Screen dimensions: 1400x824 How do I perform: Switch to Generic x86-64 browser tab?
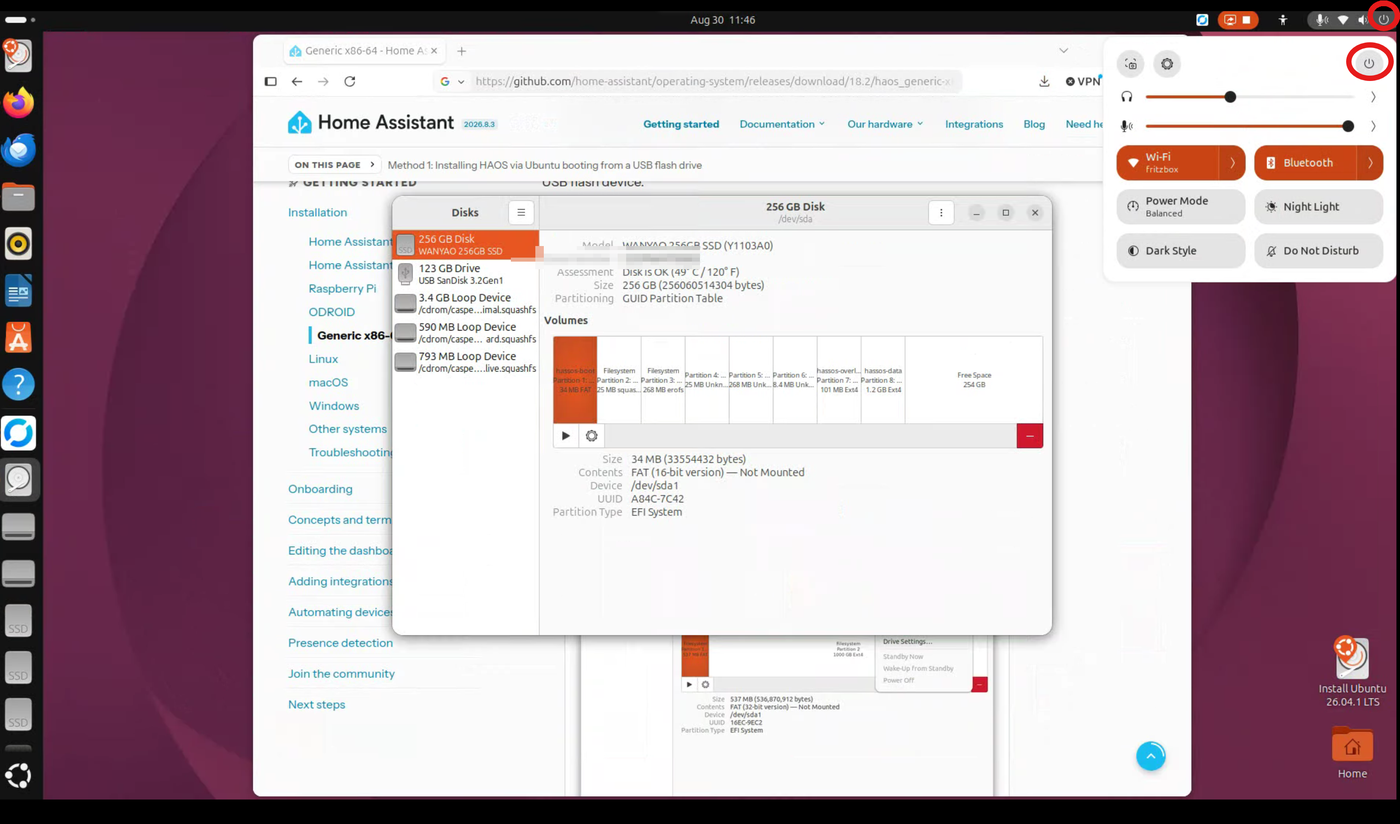[x=366, y=51]
